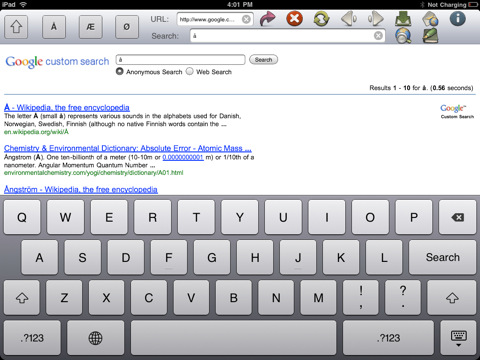This screenshot has height=360, width=480.
Task: Tap the L key
Action: [x=384, y=257]
